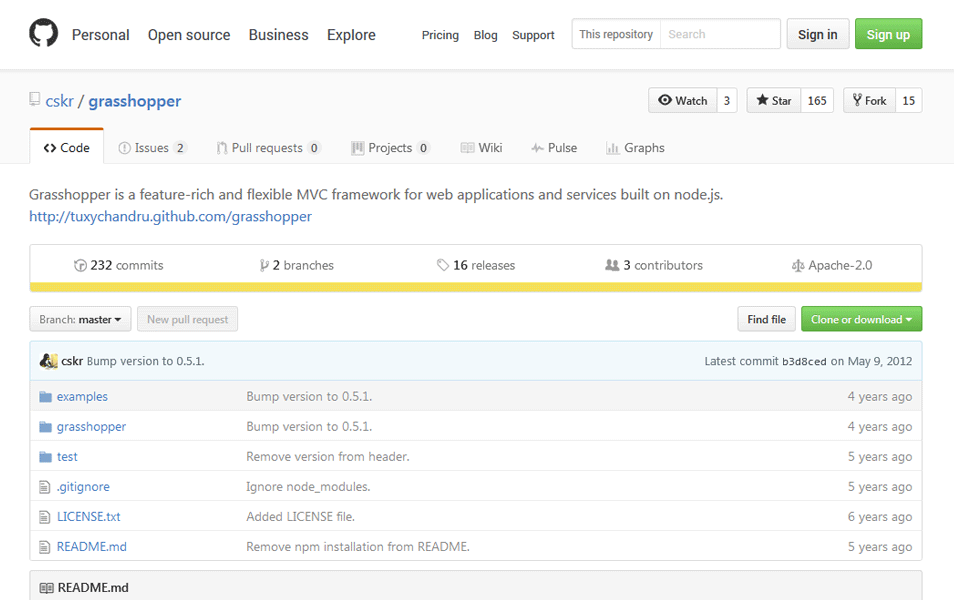Screen dimensions: 954x600
Task: Open the LICENSE.txt file link
Action: [x=88, y=517]
